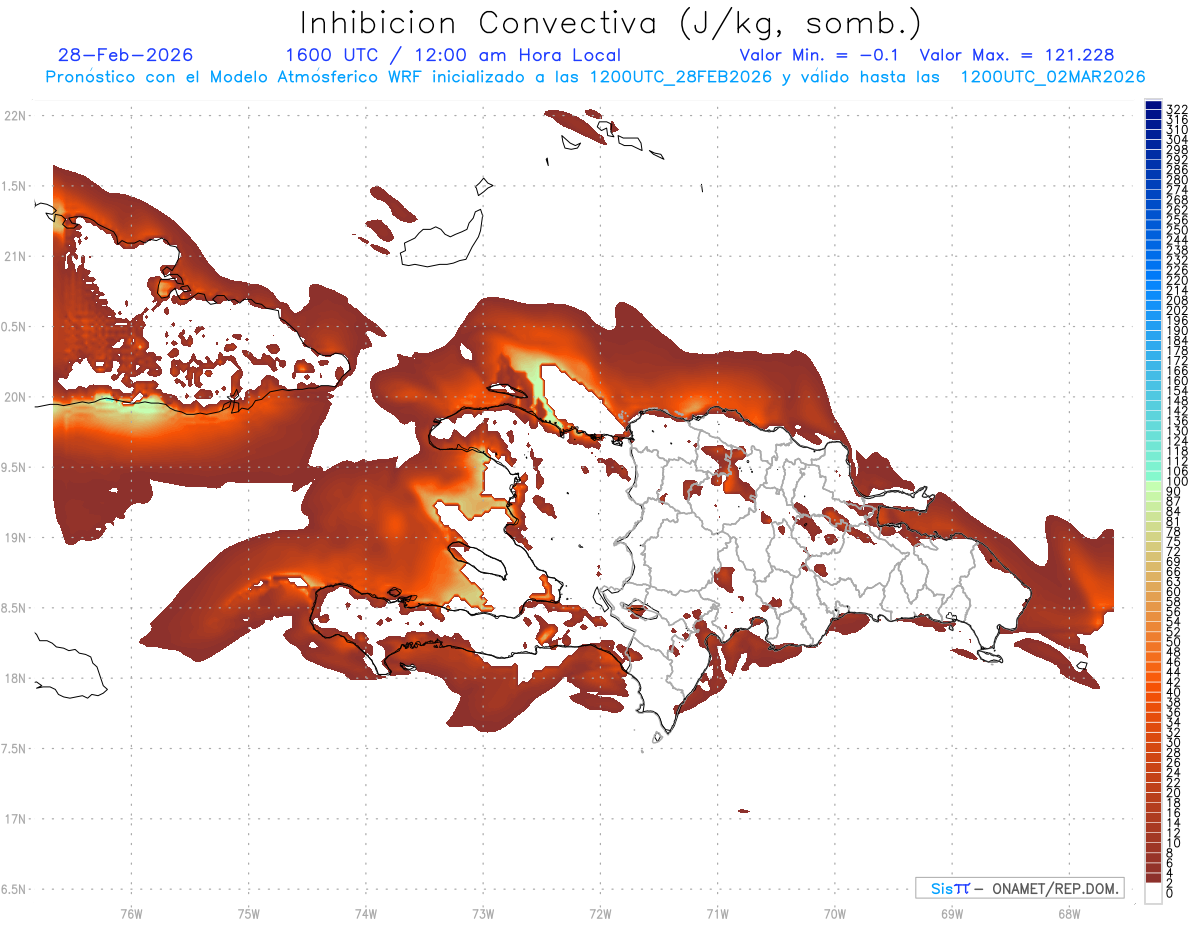The image size is (1200, 927).
Task: Click the '202' colorbar label
Action: [x=1177, y=310]
